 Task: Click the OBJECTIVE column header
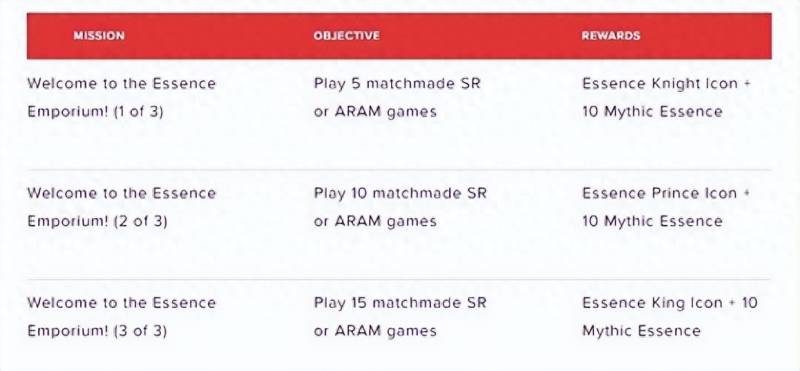346,36
